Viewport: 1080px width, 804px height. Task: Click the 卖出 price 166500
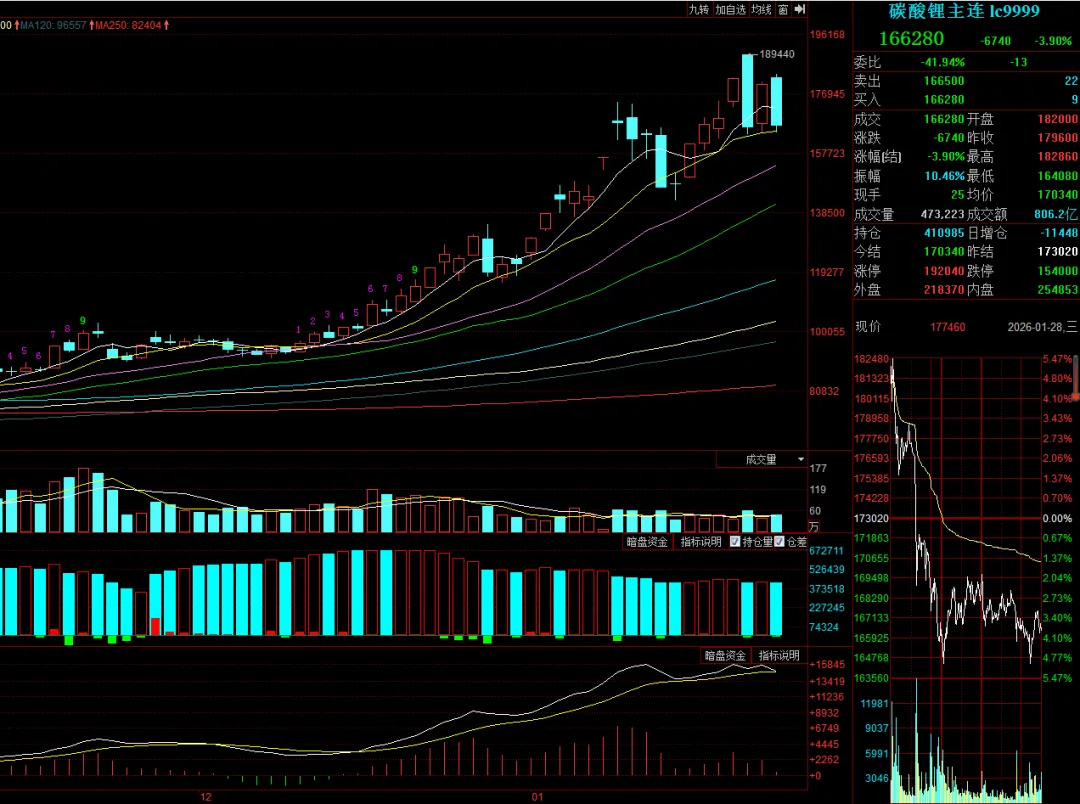pos(944,81)
